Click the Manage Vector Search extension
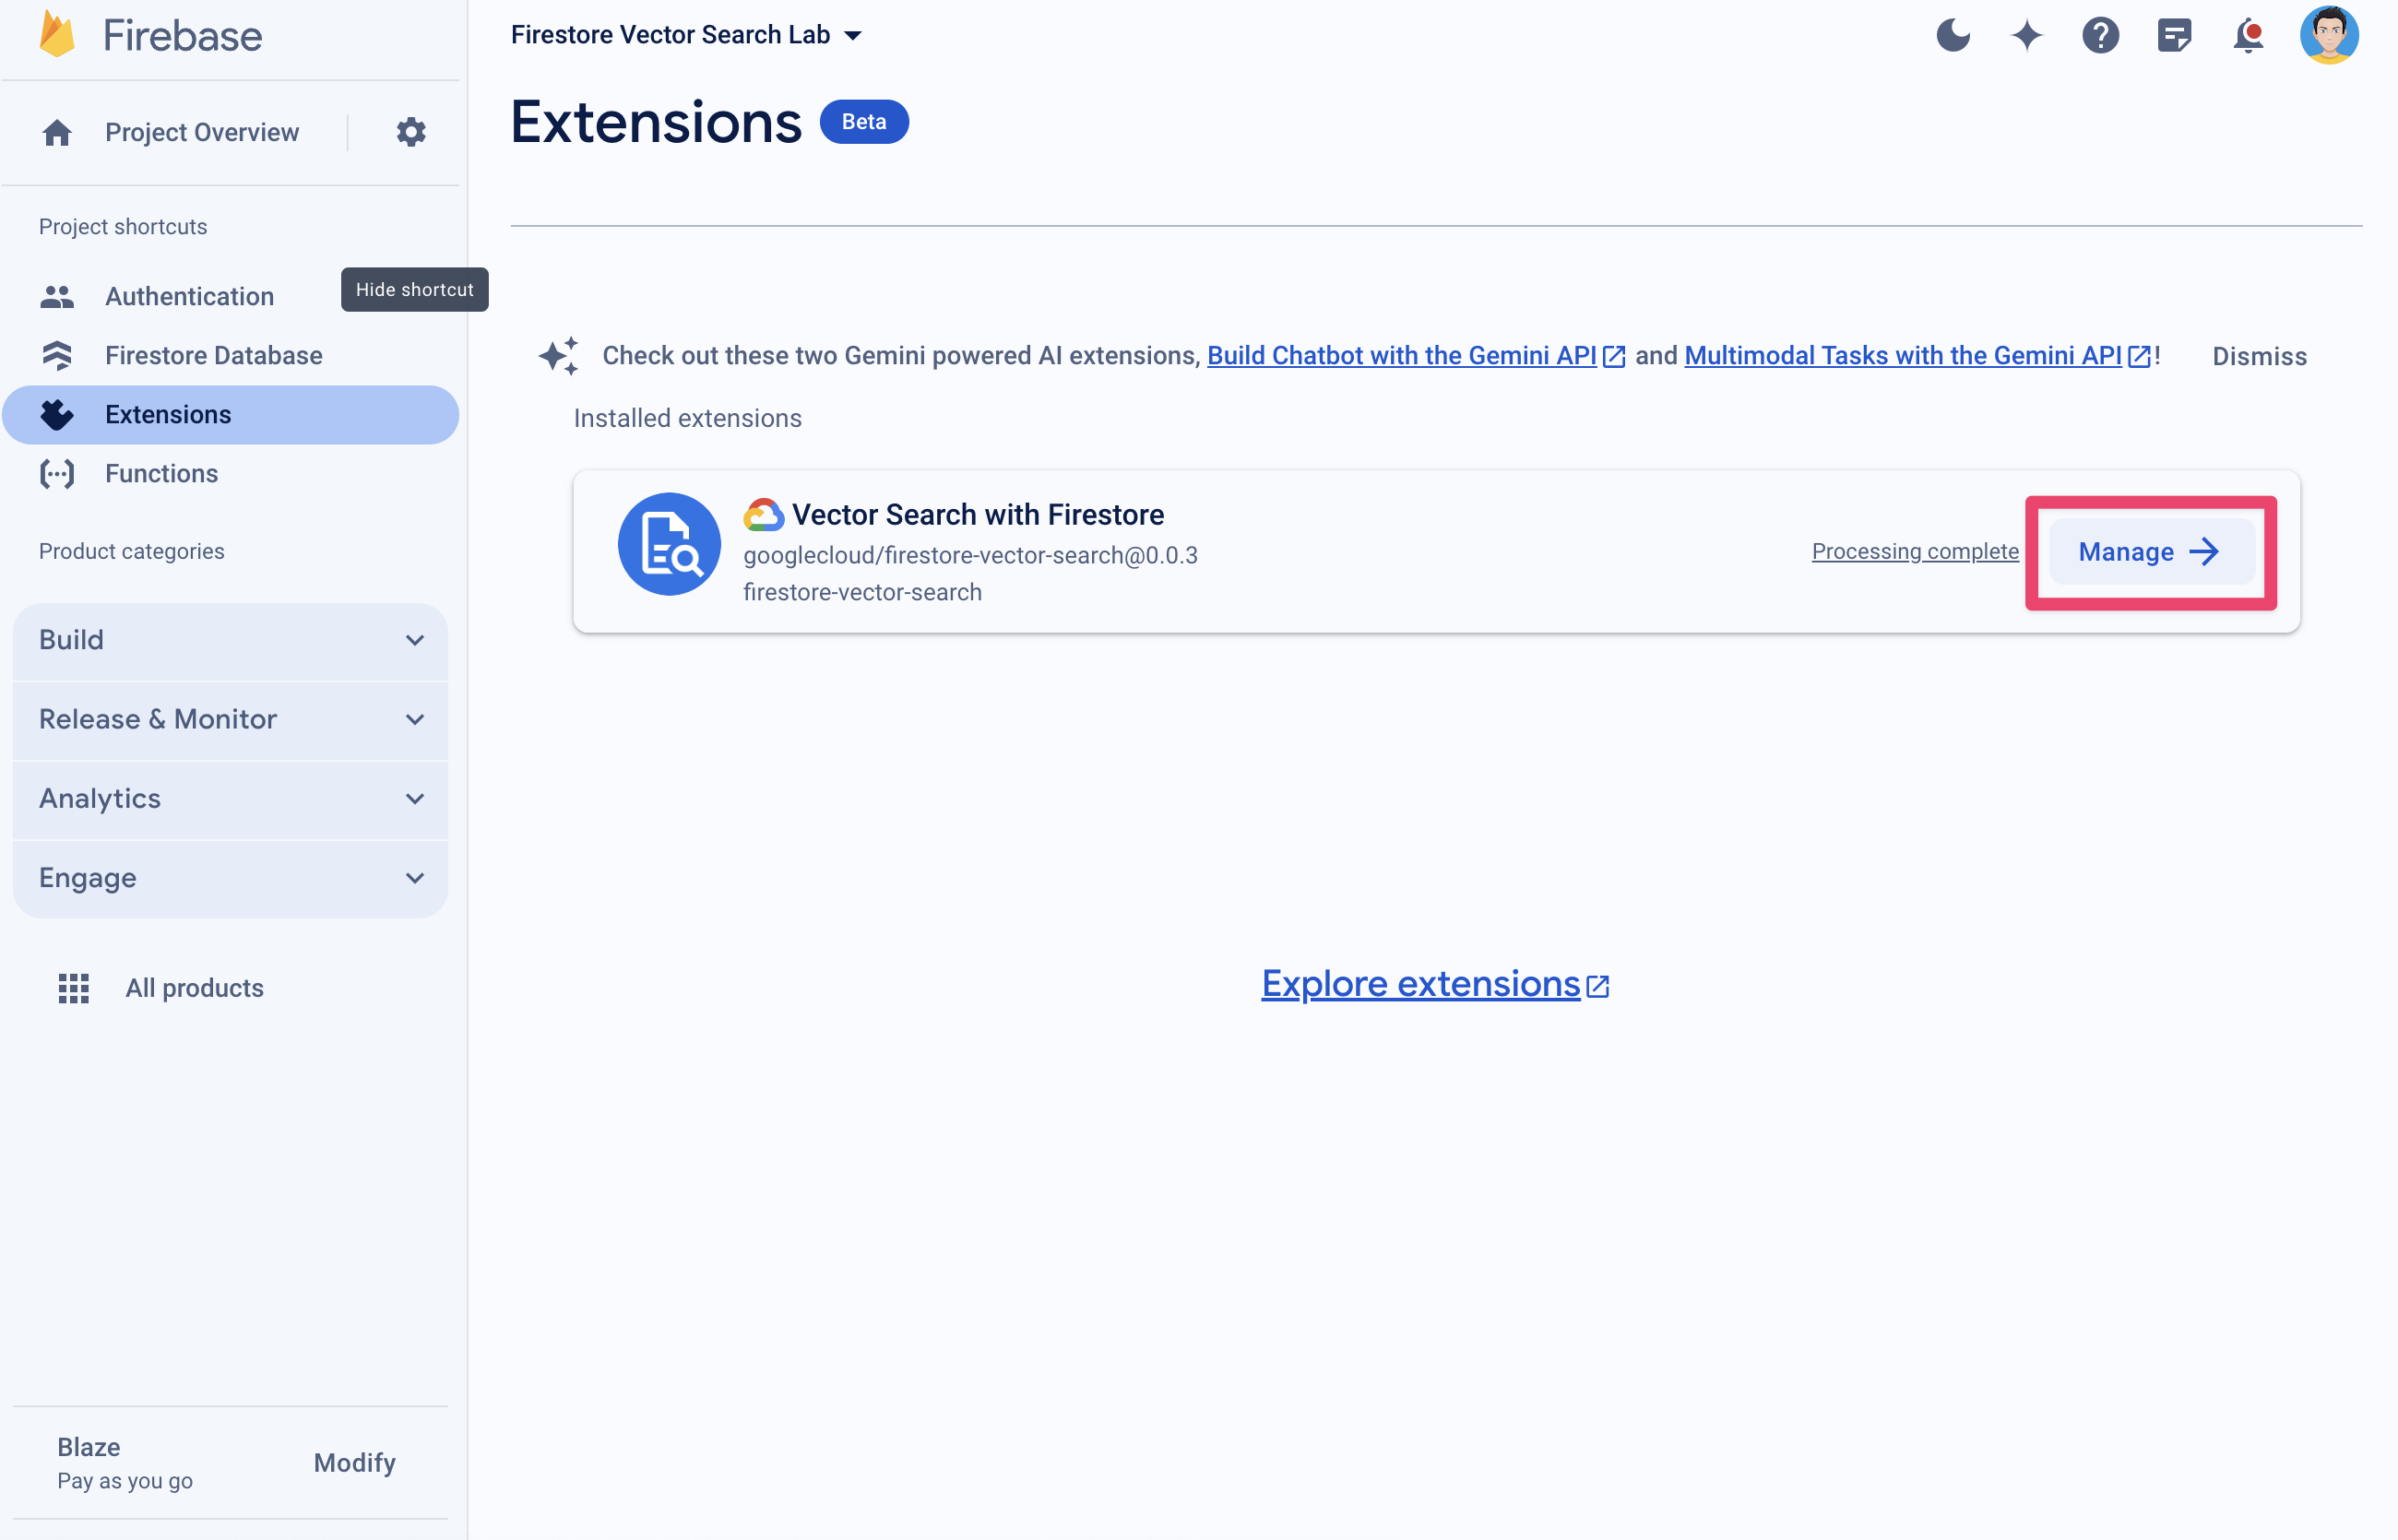This screenshot has height=1540, width=2398. click(x=2152, y=551)
